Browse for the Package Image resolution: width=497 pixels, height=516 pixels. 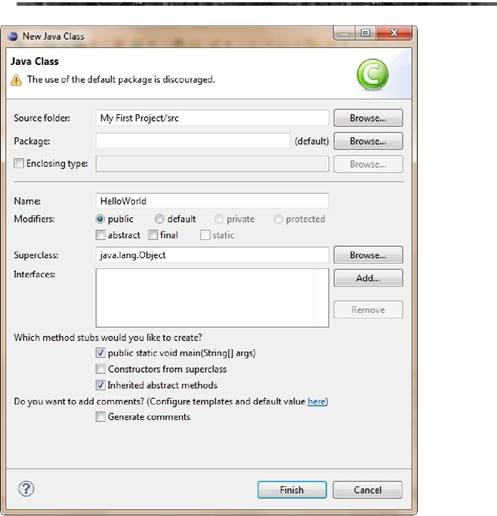[x=368, y=141]
